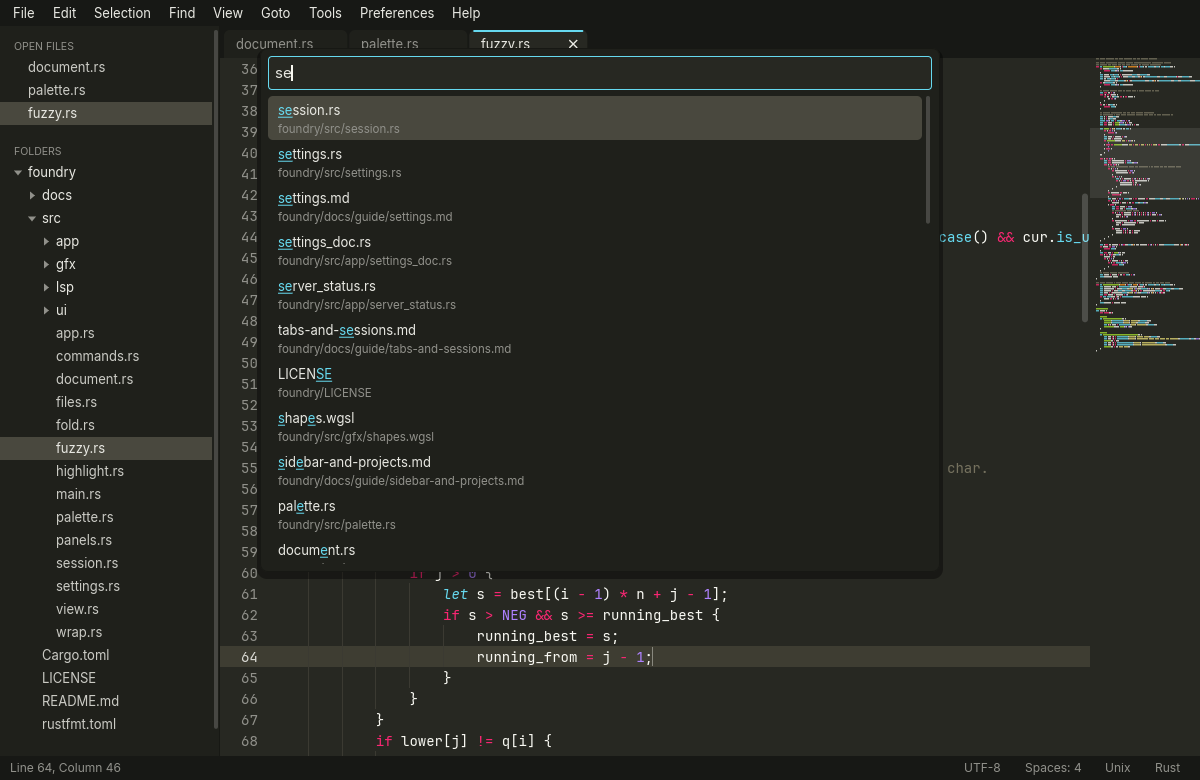This screenshot has height=780, width=1200.
Task: Choose session.rs result in quick panel
Action: tap(595, 118)
